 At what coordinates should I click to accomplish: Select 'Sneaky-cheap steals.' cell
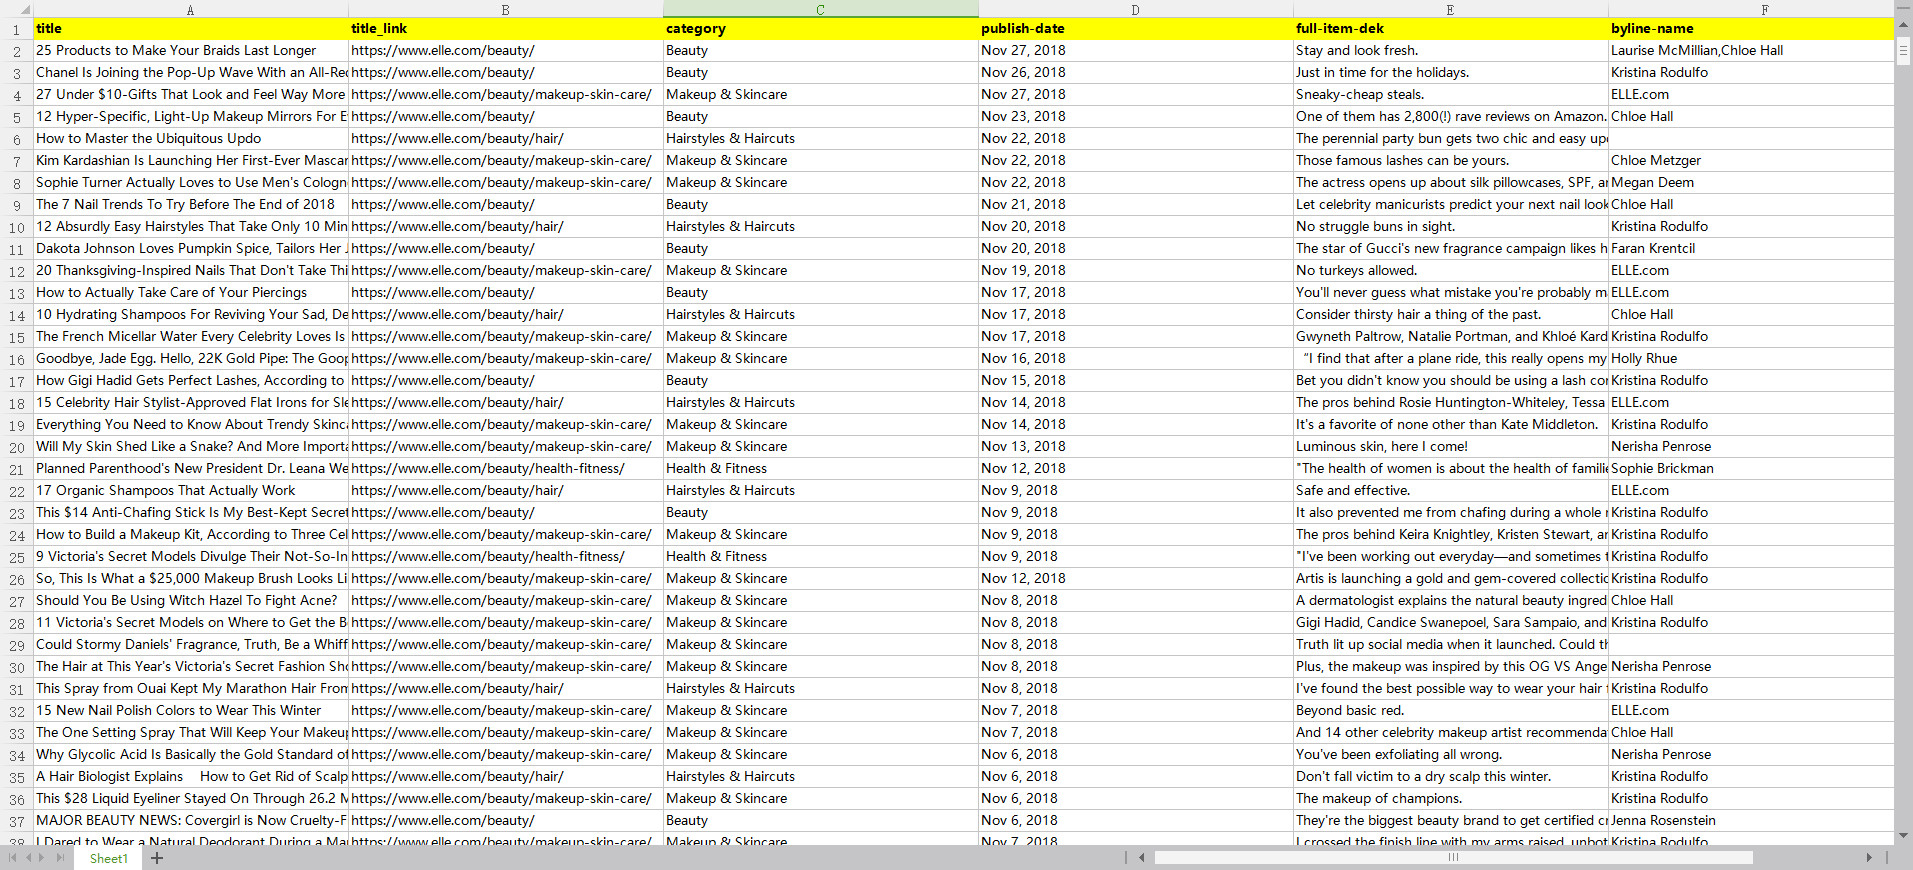[1451, 95]
